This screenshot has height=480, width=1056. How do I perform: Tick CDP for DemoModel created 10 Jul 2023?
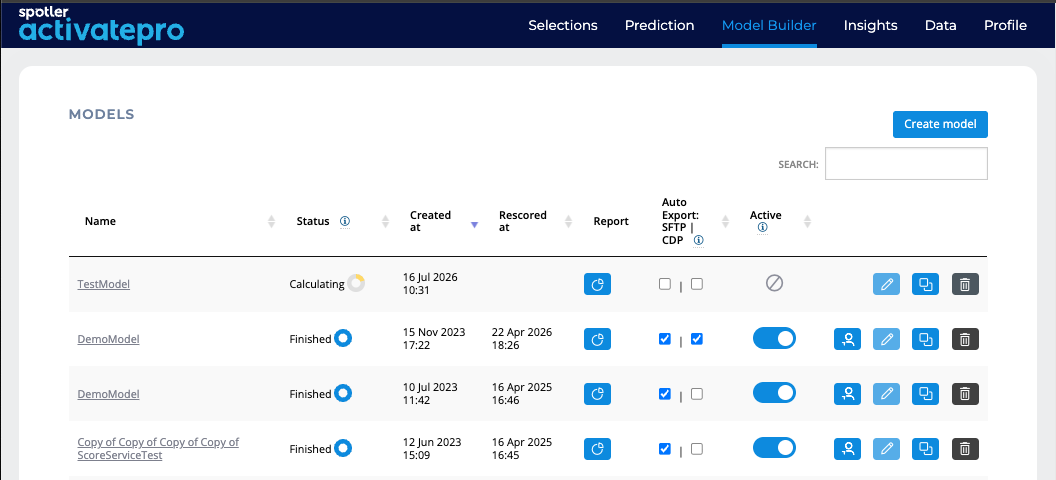[x=697, y=394]
